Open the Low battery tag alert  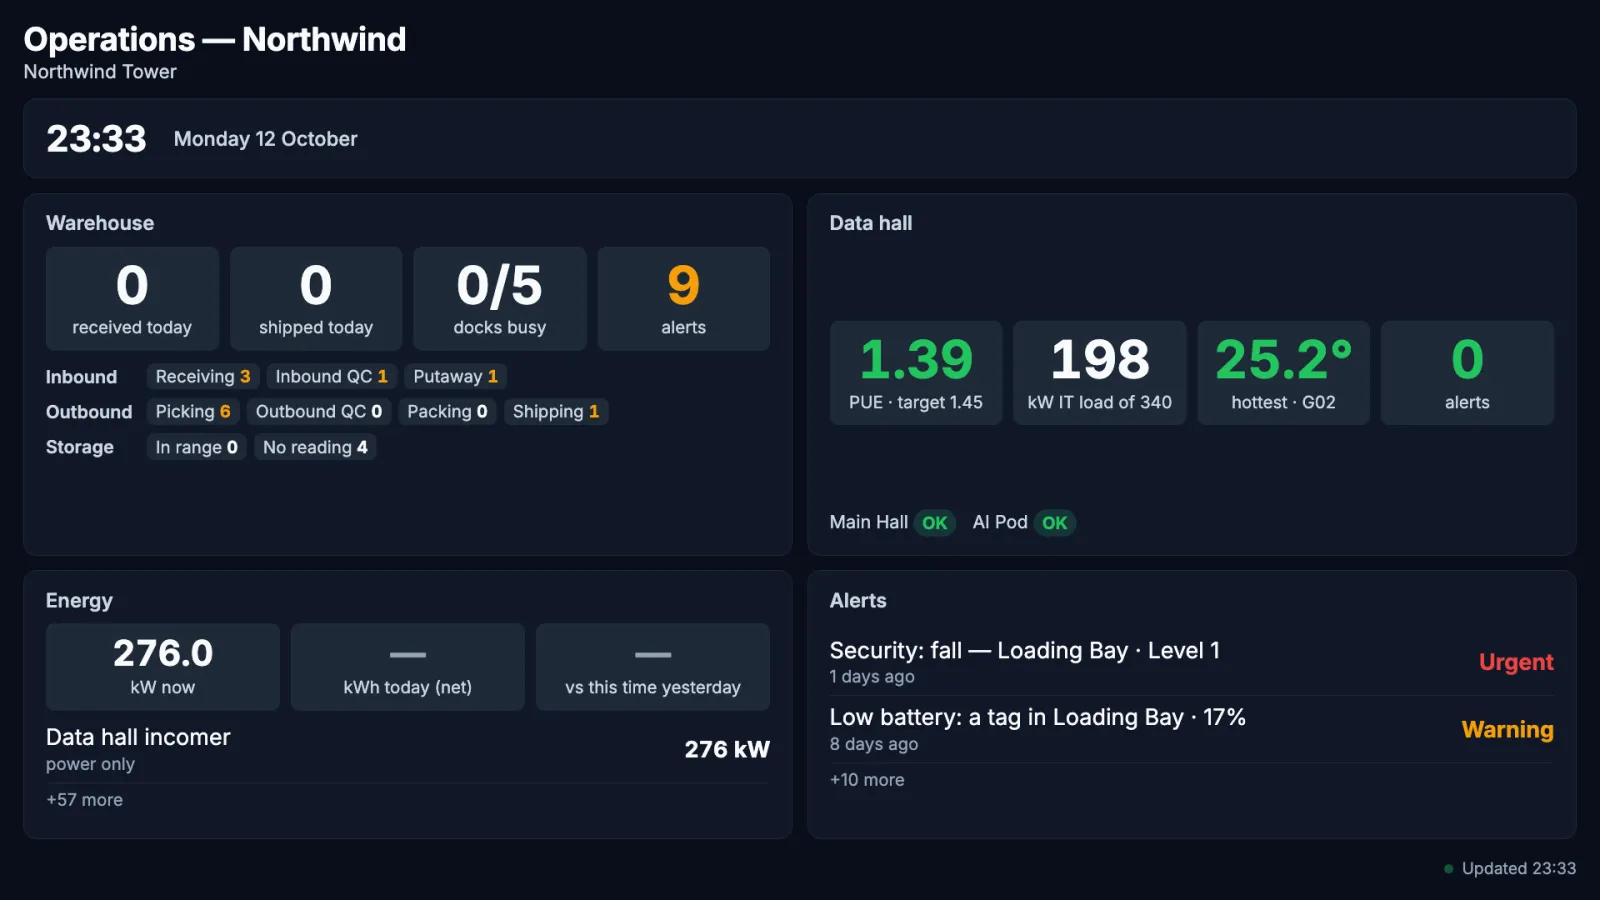tap(1192, 730)
